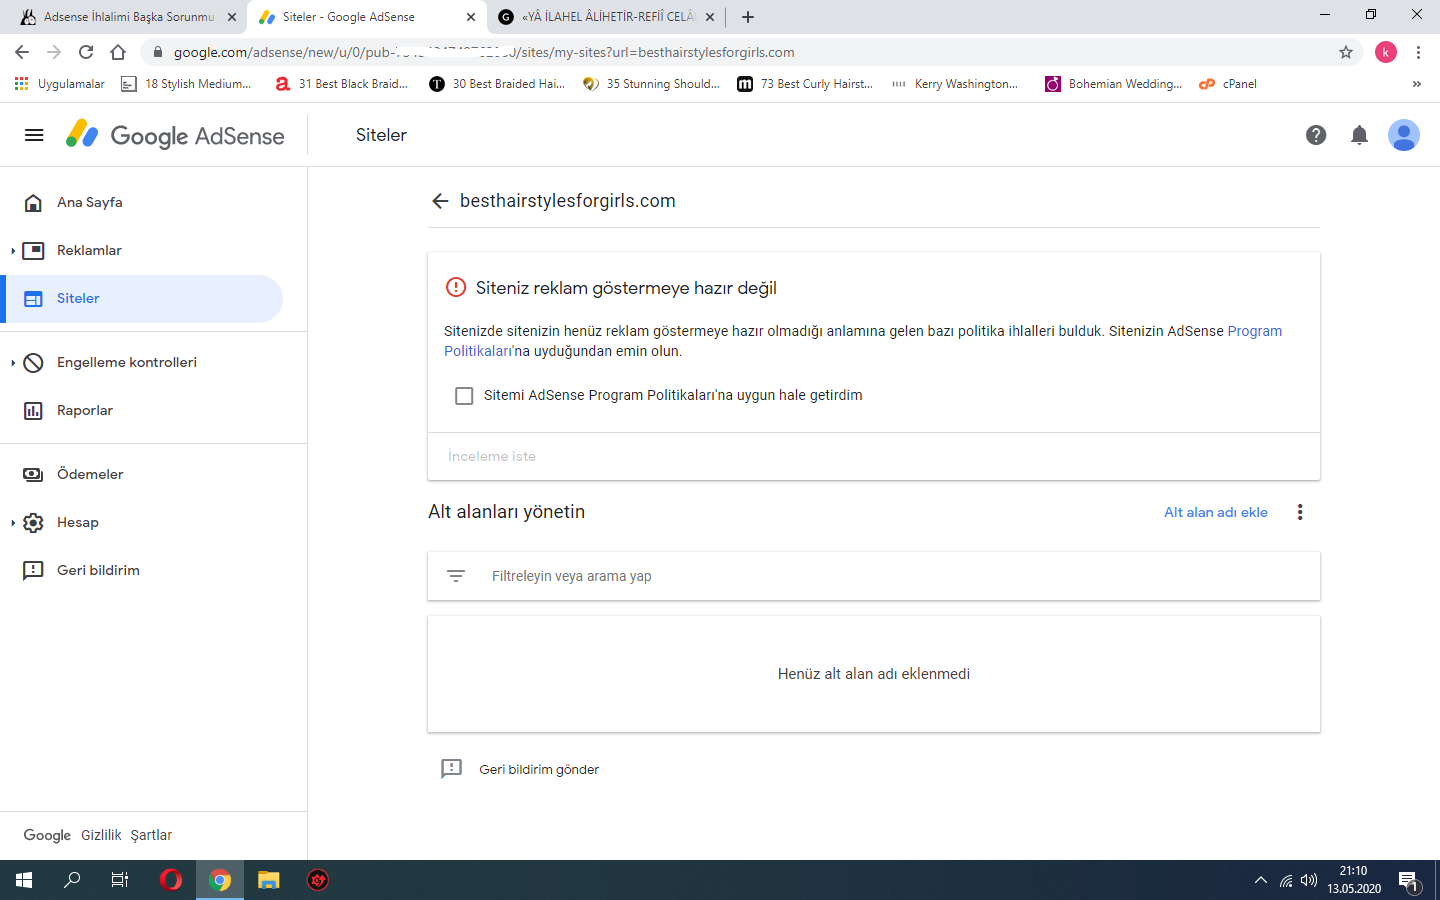Open the Gizlilik footer link
1440x900 pixels.
tap(101, 835)
